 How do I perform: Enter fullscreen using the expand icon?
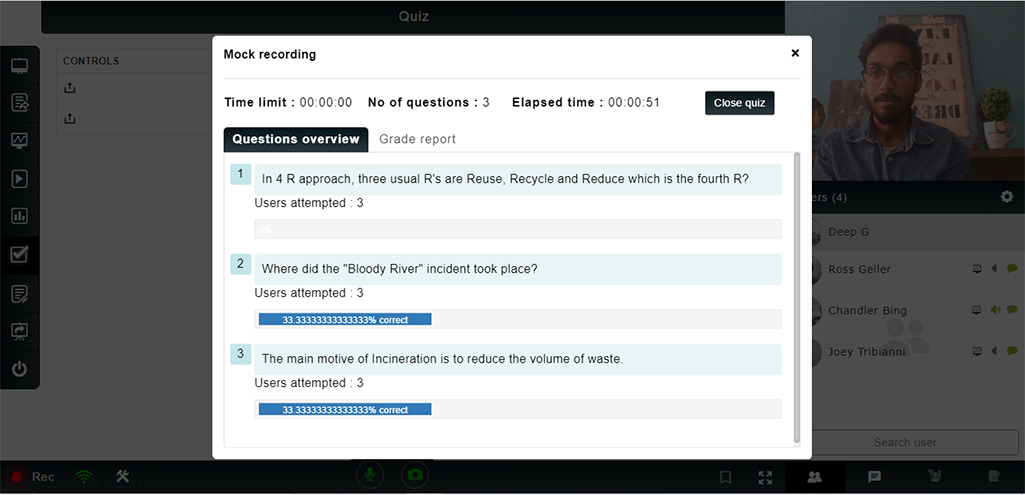[x=765, y=477]
